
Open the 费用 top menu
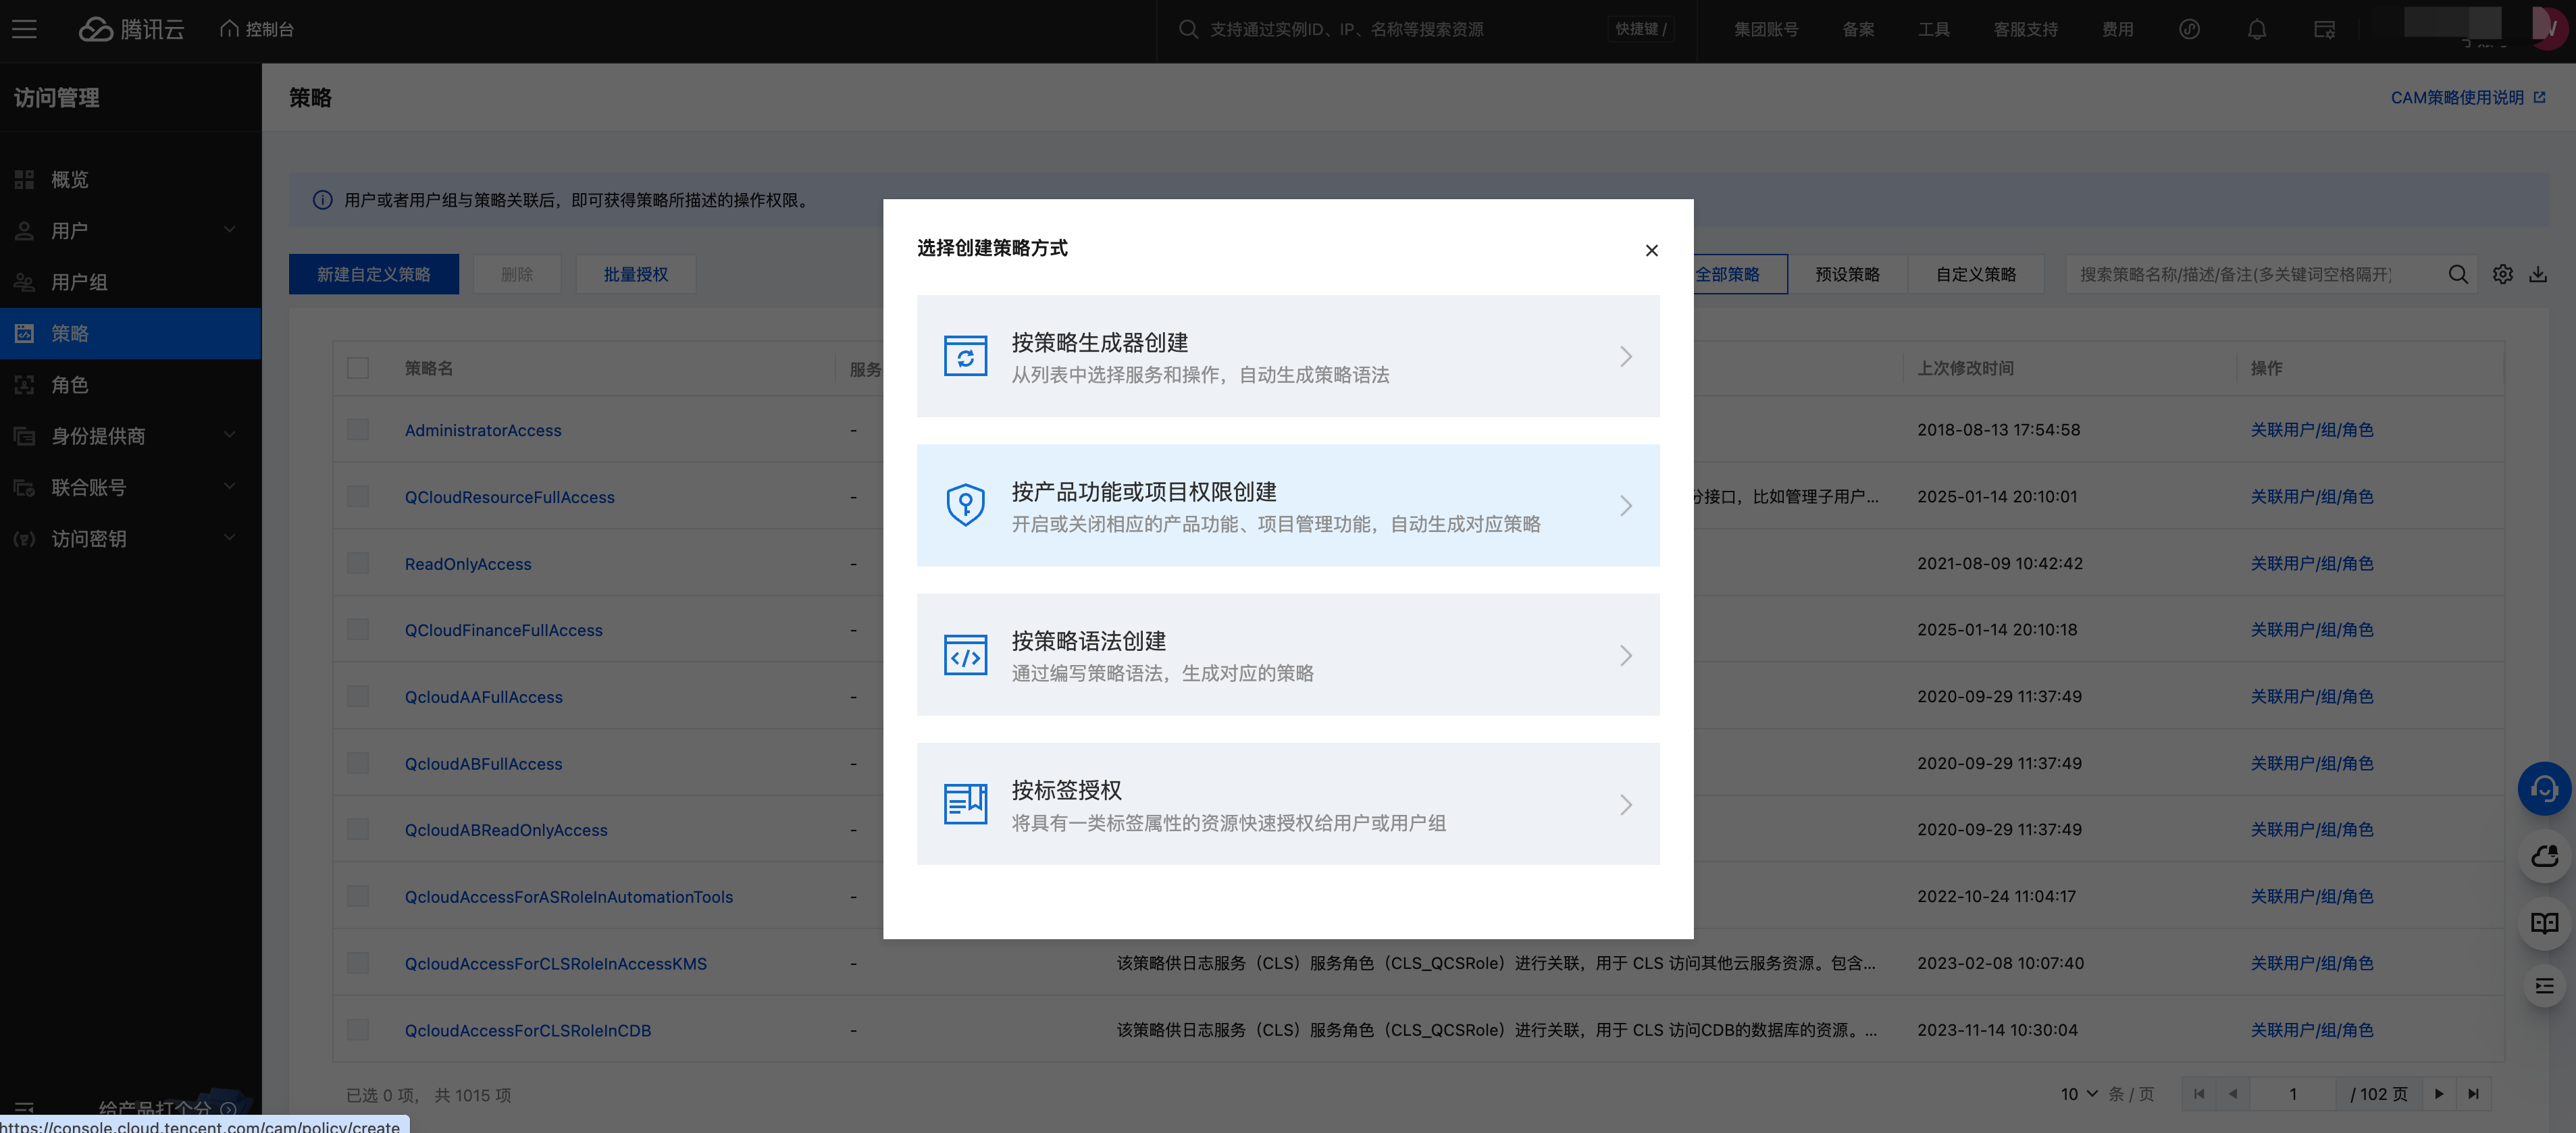(x=2117, y=29)
